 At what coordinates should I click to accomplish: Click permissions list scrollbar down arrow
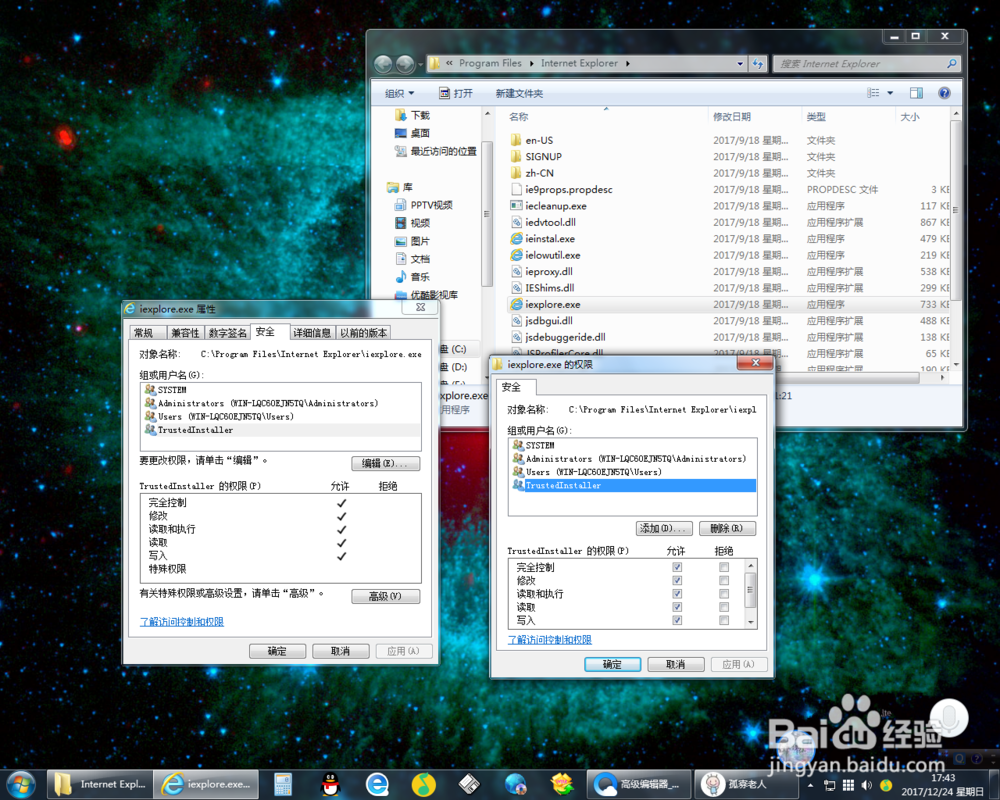click(x=751, y=622)
